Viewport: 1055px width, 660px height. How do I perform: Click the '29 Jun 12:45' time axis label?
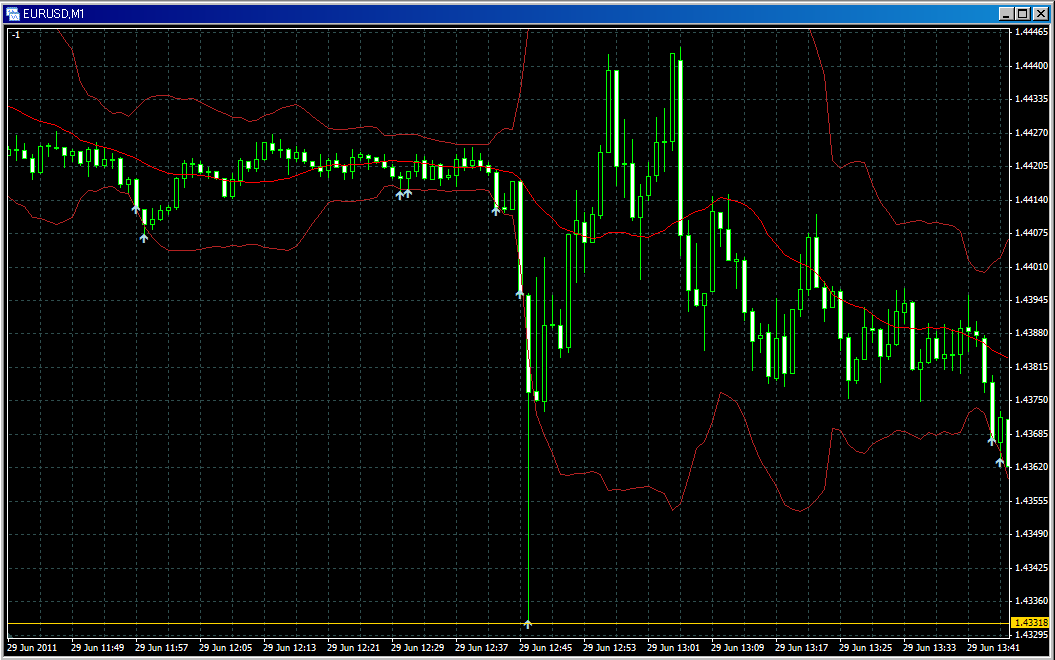[x=543, y=648]
